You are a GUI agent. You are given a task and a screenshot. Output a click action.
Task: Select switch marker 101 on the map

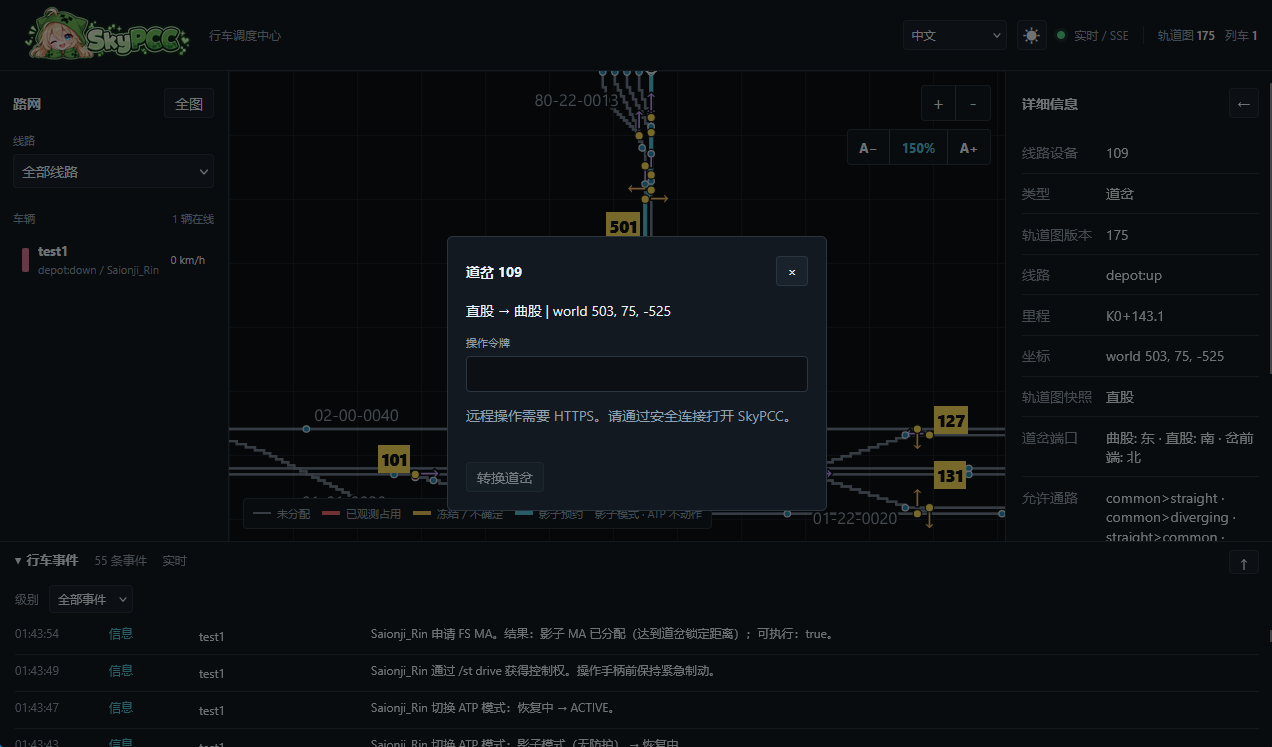point(395,460)
